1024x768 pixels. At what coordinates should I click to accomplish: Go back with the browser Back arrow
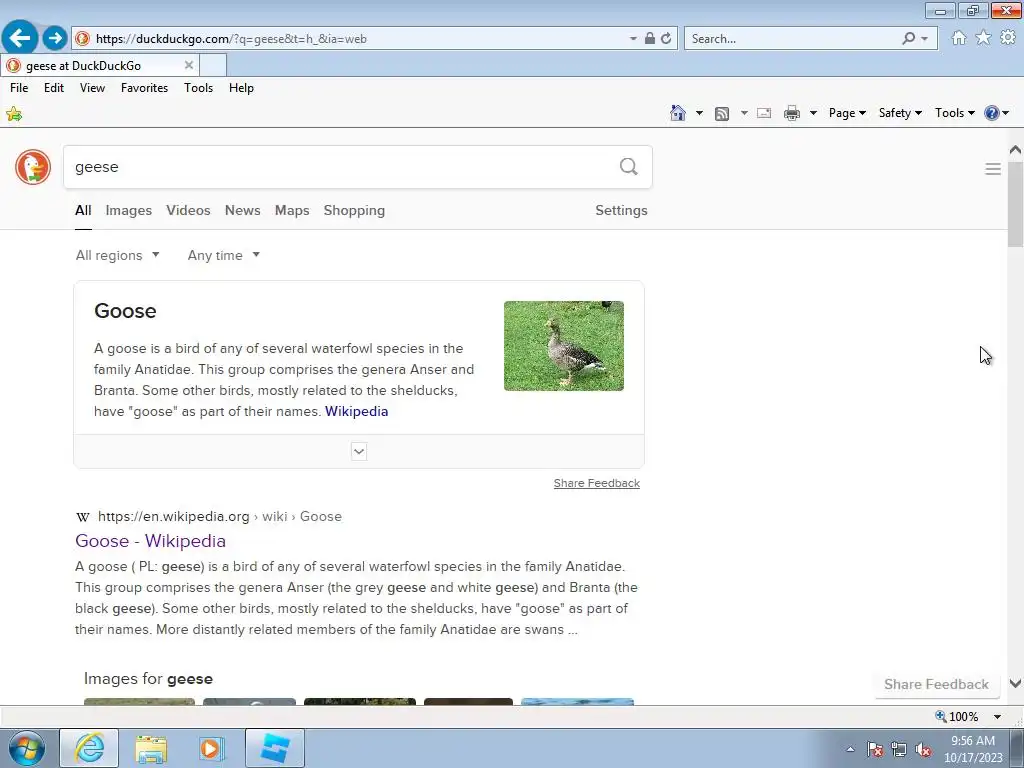(x=20, y=38)
